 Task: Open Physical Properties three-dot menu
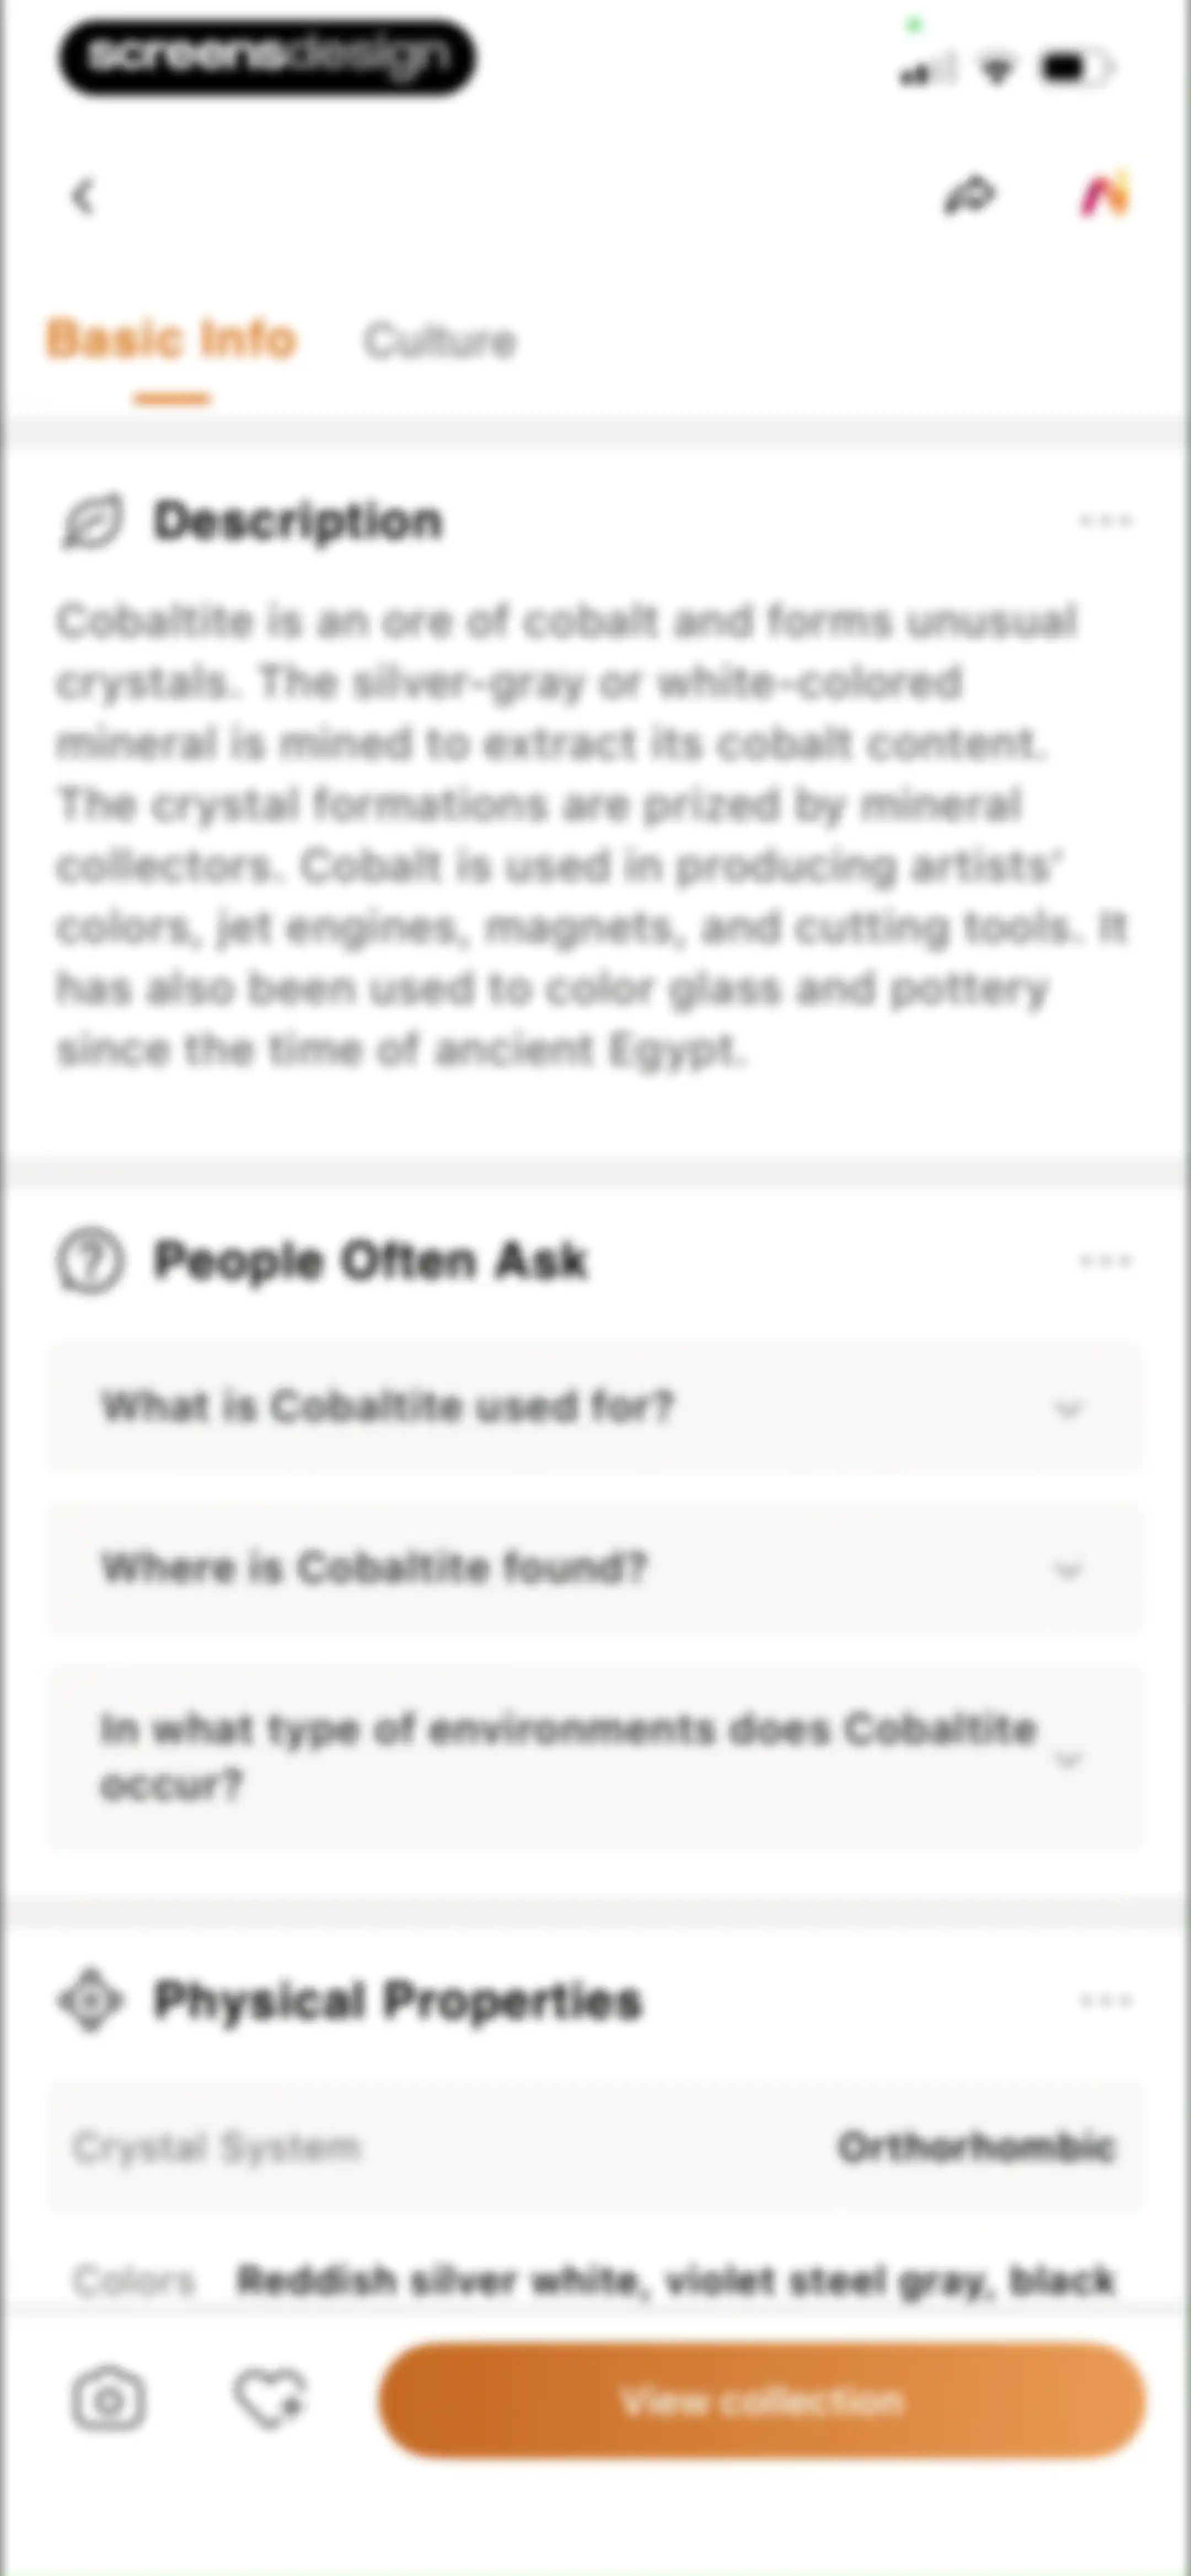click(x=1105, y=2001)
